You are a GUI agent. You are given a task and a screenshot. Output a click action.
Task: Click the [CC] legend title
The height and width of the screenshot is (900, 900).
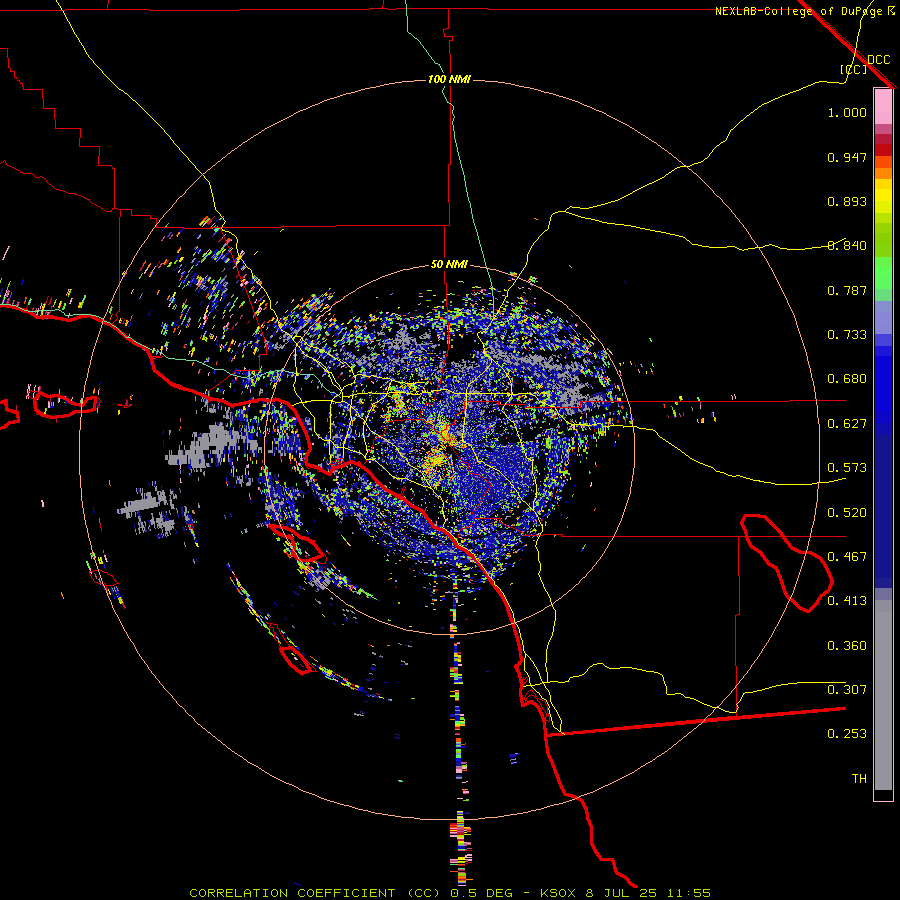pyautogui.click(x=854, y=69)
